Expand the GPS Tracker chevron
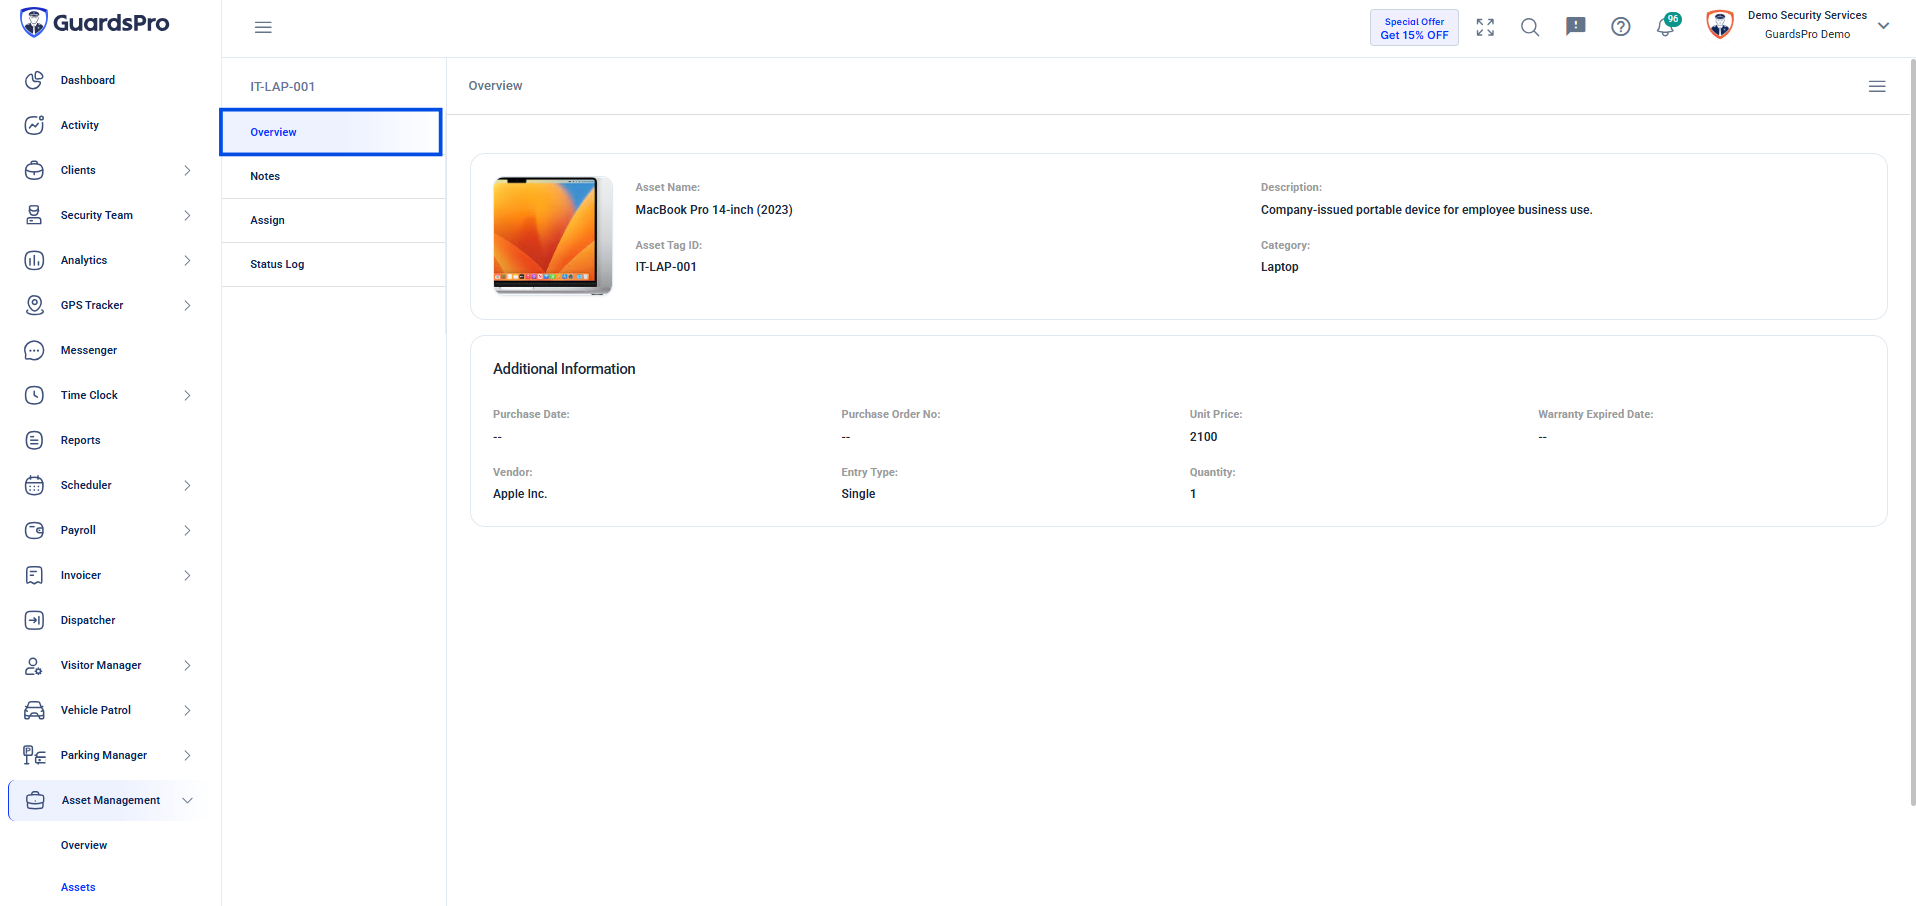 pyautogui.click(x=187, y=305)
